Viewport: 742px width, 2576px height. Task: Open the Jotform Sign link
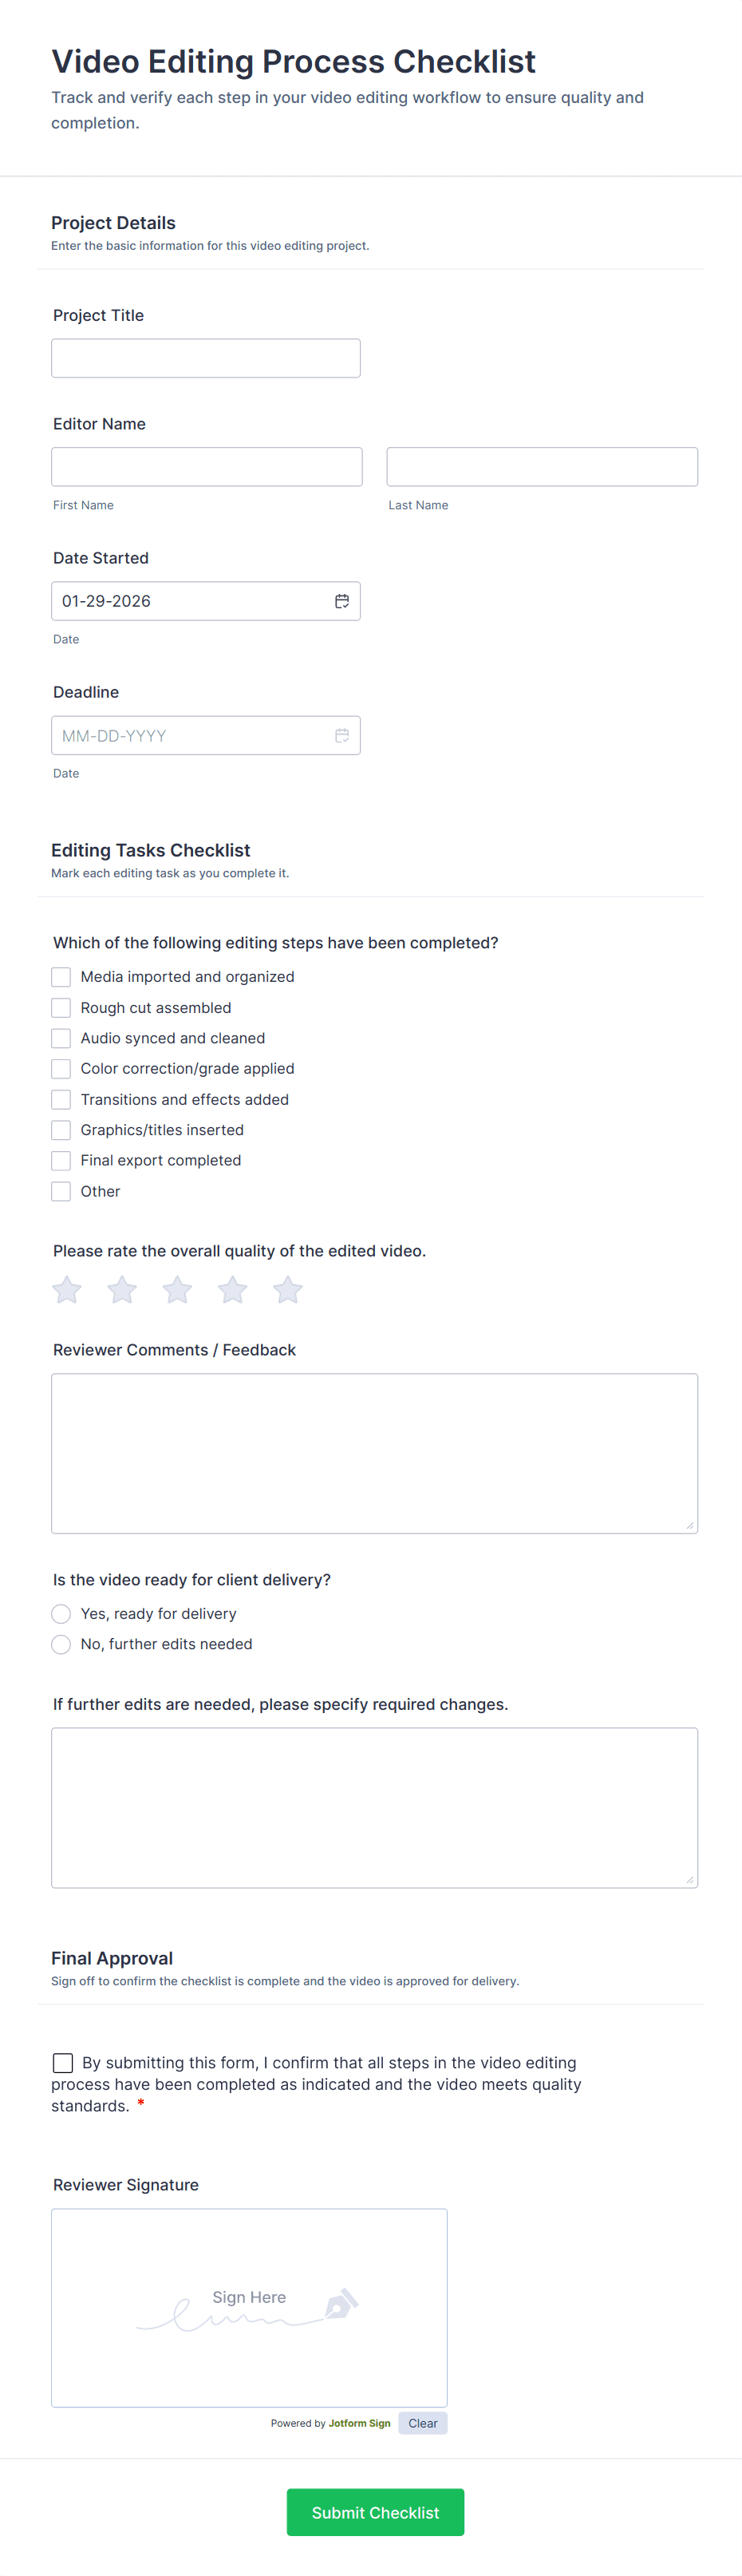(359, 2423)
